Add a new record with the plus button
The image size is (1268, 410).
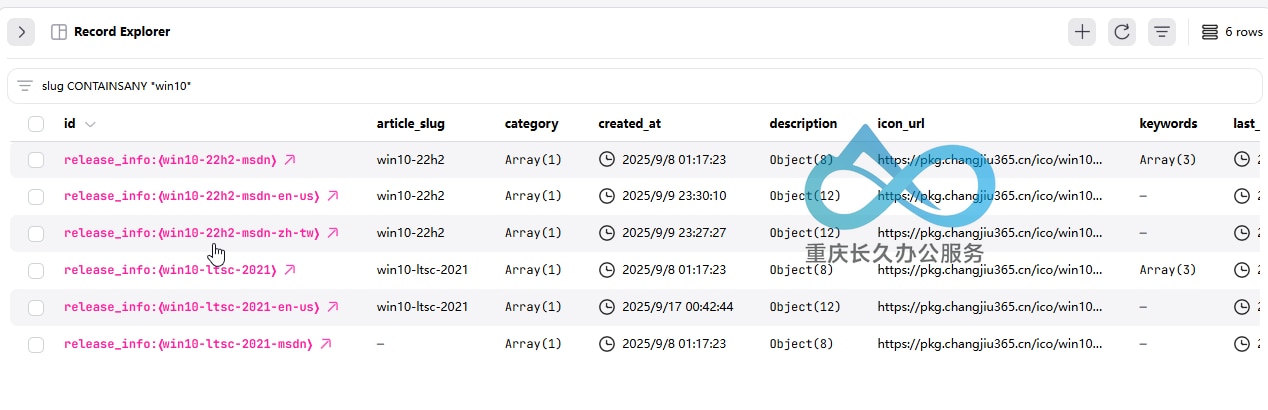(1082, 32)
